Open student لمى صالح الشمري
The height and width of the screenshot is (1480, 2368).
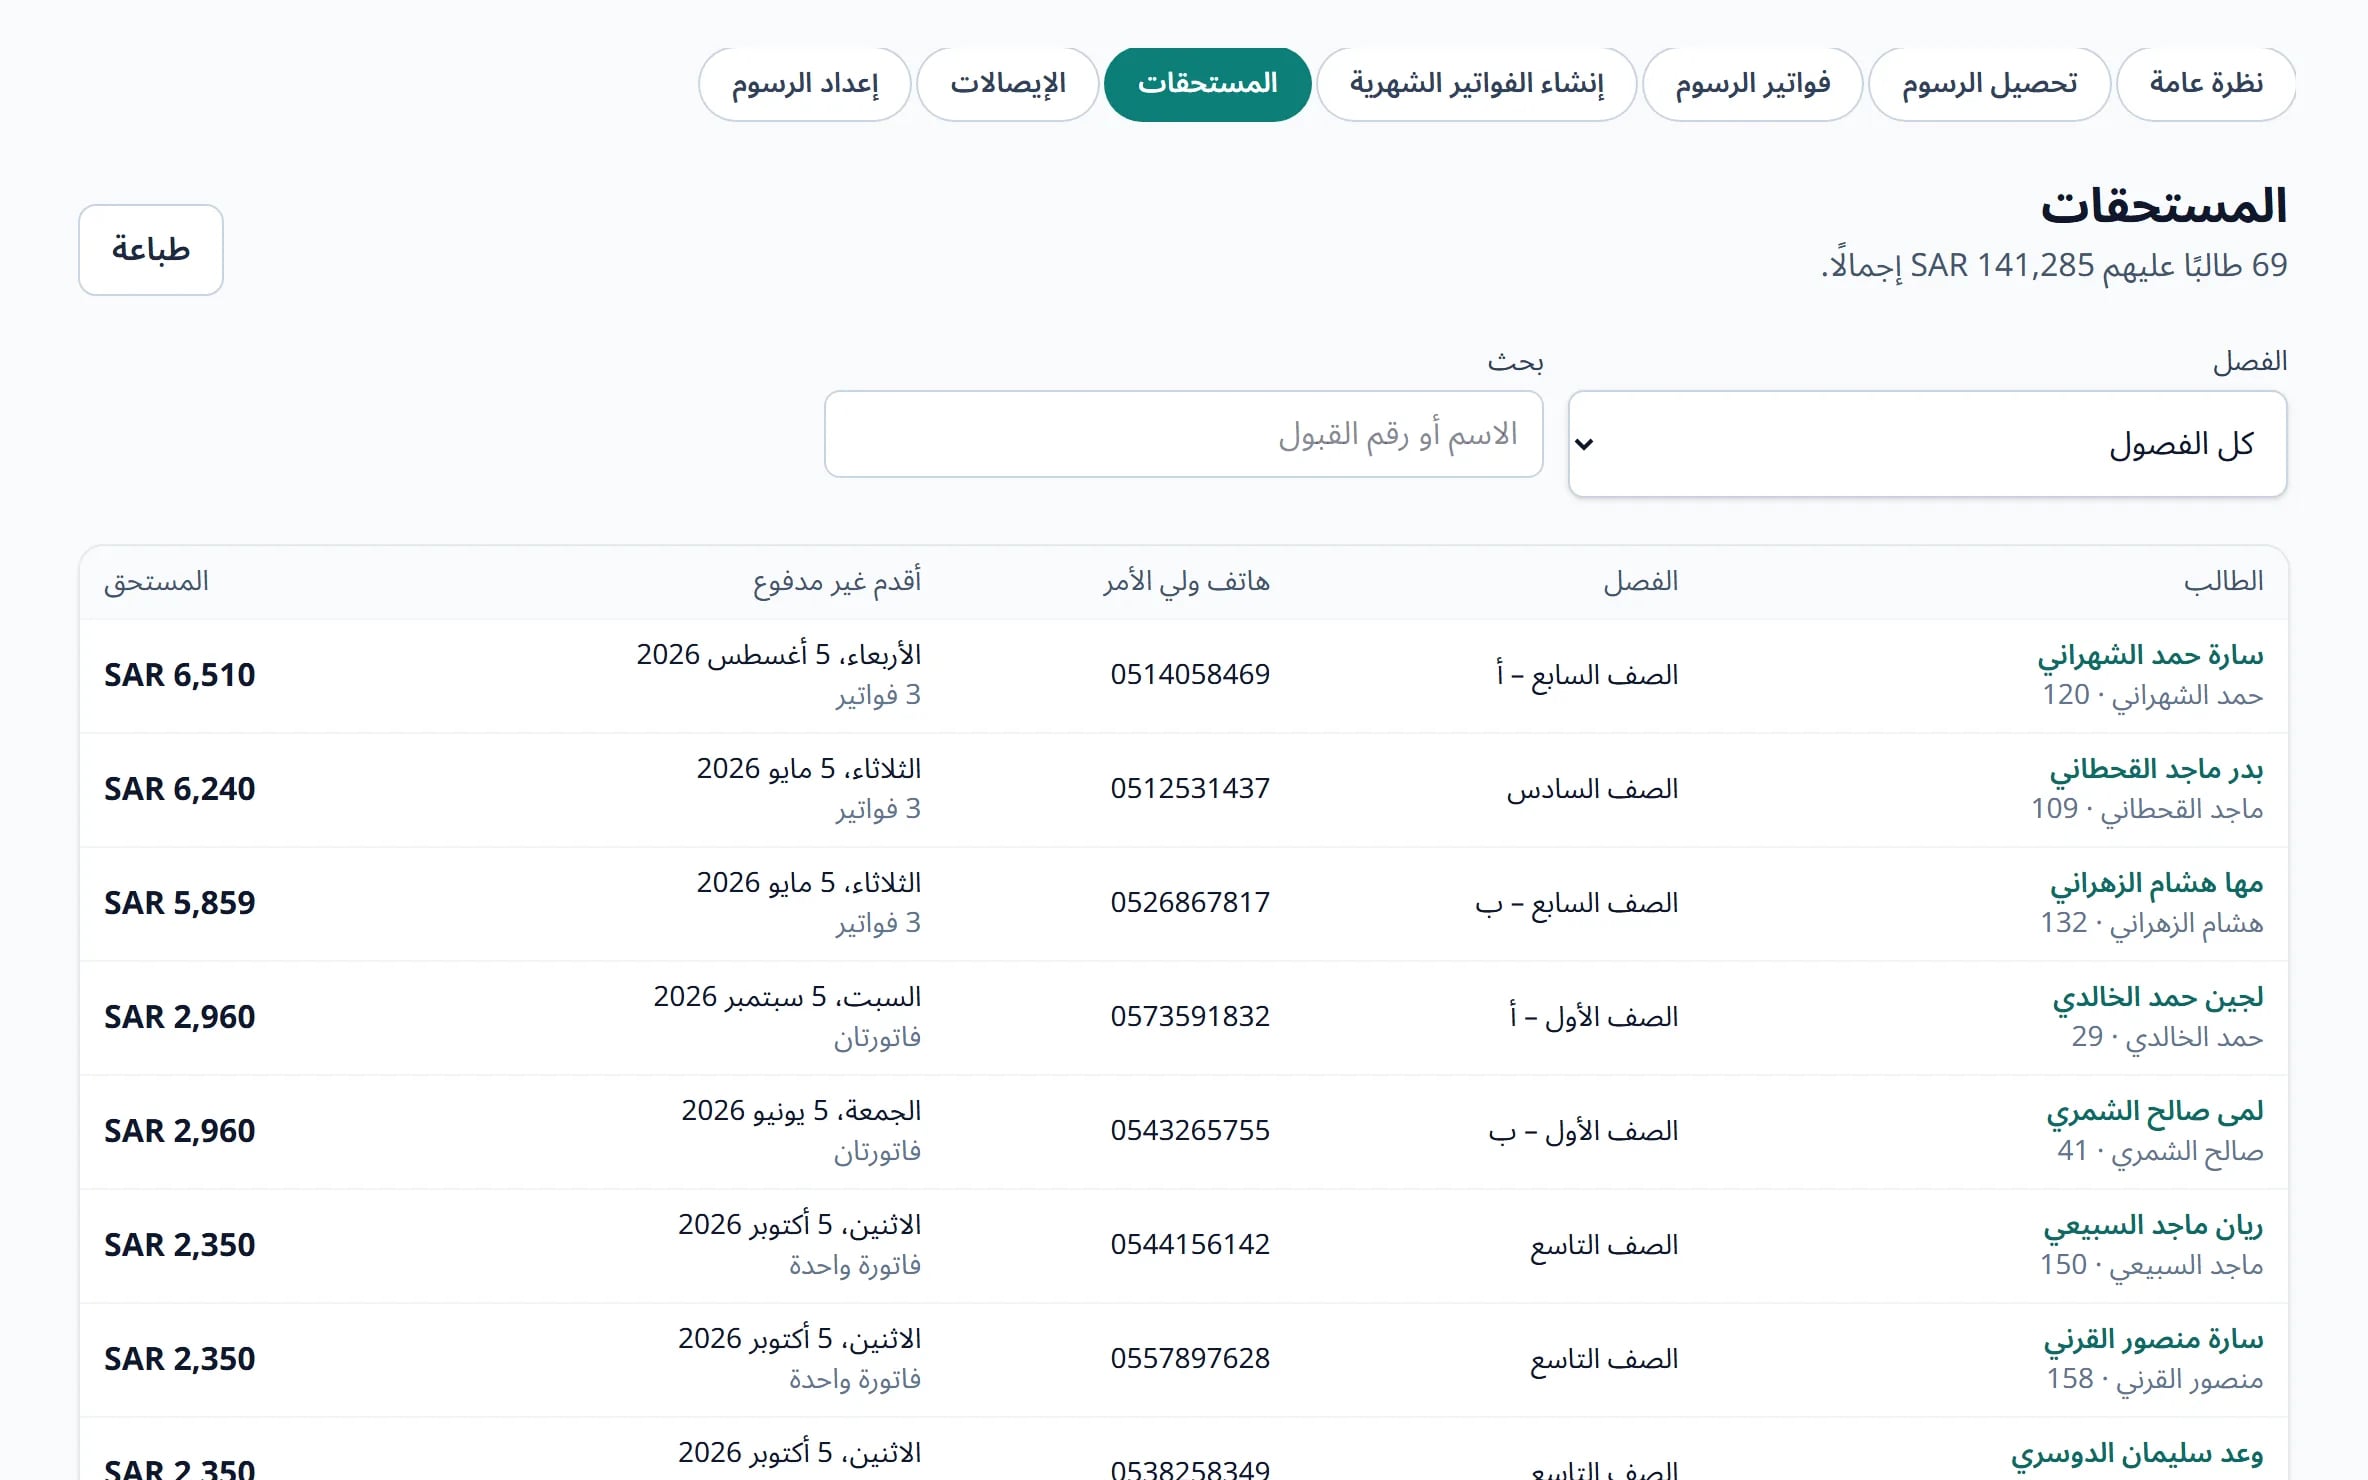coord(2155,1112)
